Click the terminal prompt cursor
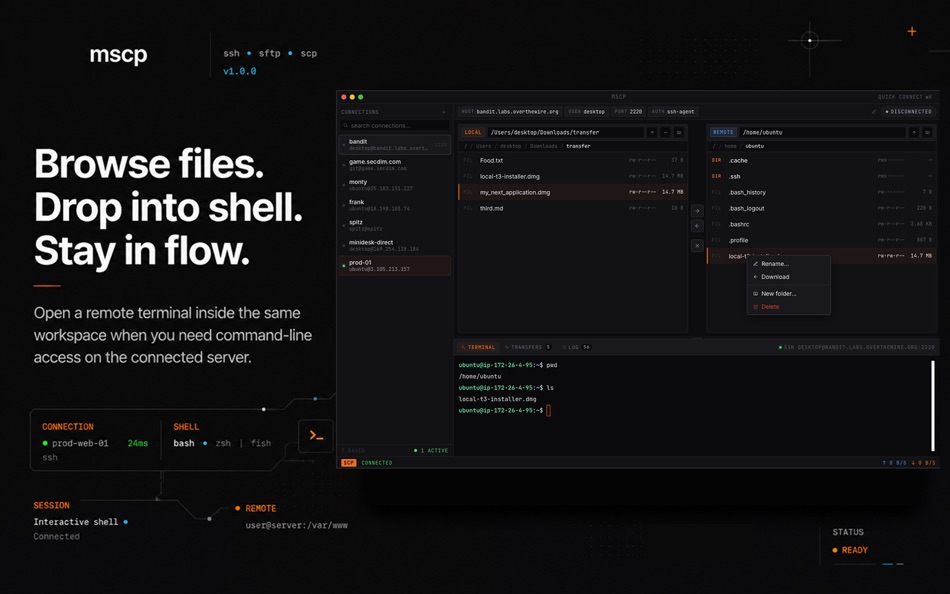The width and height of the screenshot is (950, 594). (548, 410)
